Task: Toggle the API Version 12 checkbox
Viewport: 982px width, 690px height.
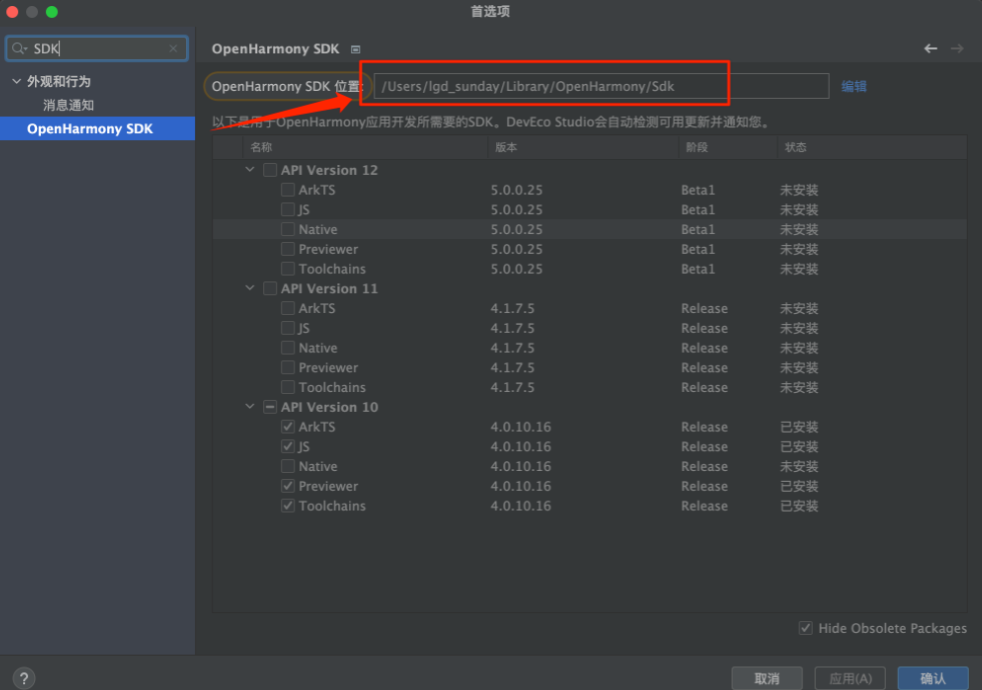Action: pos(270,170)
